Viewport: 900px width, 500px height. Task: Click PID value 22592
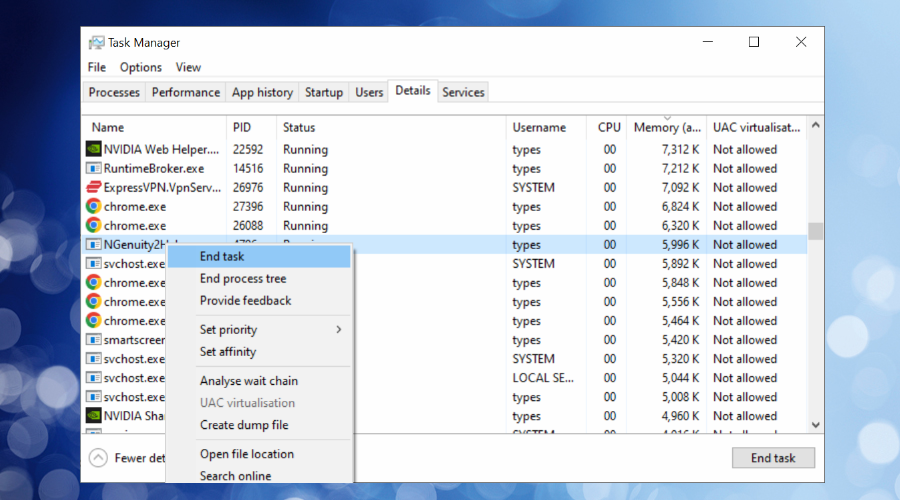248,149
